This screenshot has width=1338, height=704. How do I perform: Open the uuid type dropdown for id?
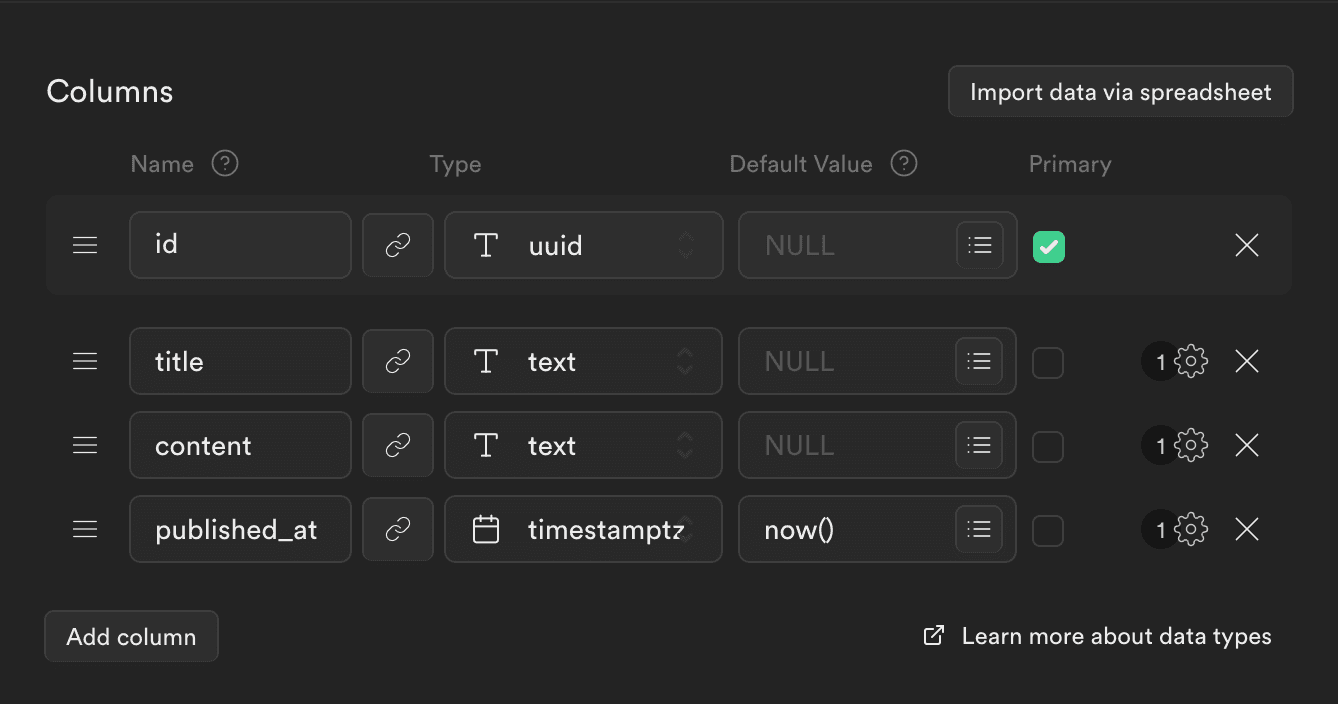[x=583, y=245]
